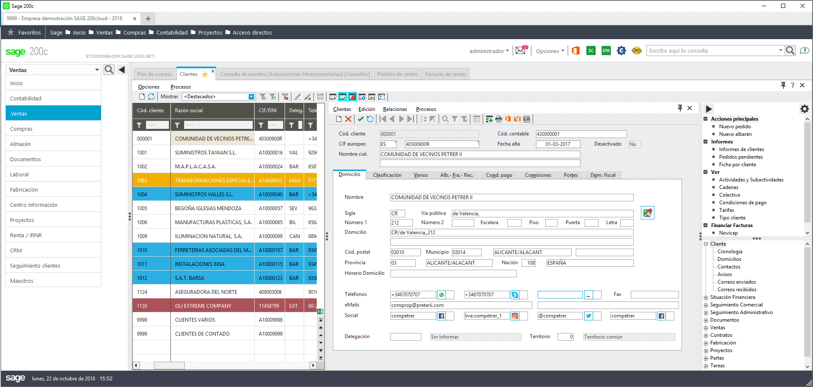The height and width of the screenshot is (387, 813).
Task: Go to previous record arrow
Action: click(391, 119)
